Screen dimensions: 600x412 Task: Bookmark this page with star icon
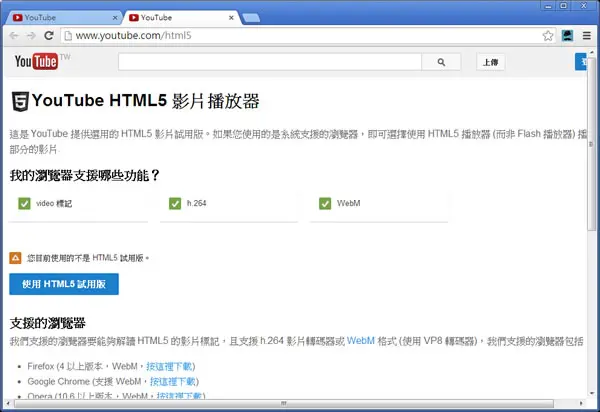pyautogui.click(x=548, y=36)
